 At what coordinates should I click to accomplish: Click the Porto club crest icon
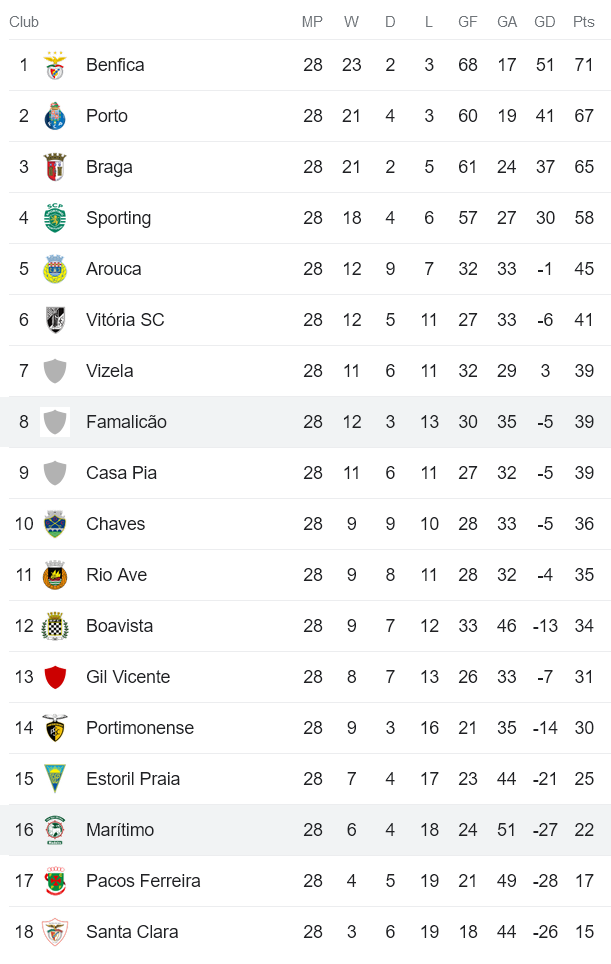(x=55, y=117)
